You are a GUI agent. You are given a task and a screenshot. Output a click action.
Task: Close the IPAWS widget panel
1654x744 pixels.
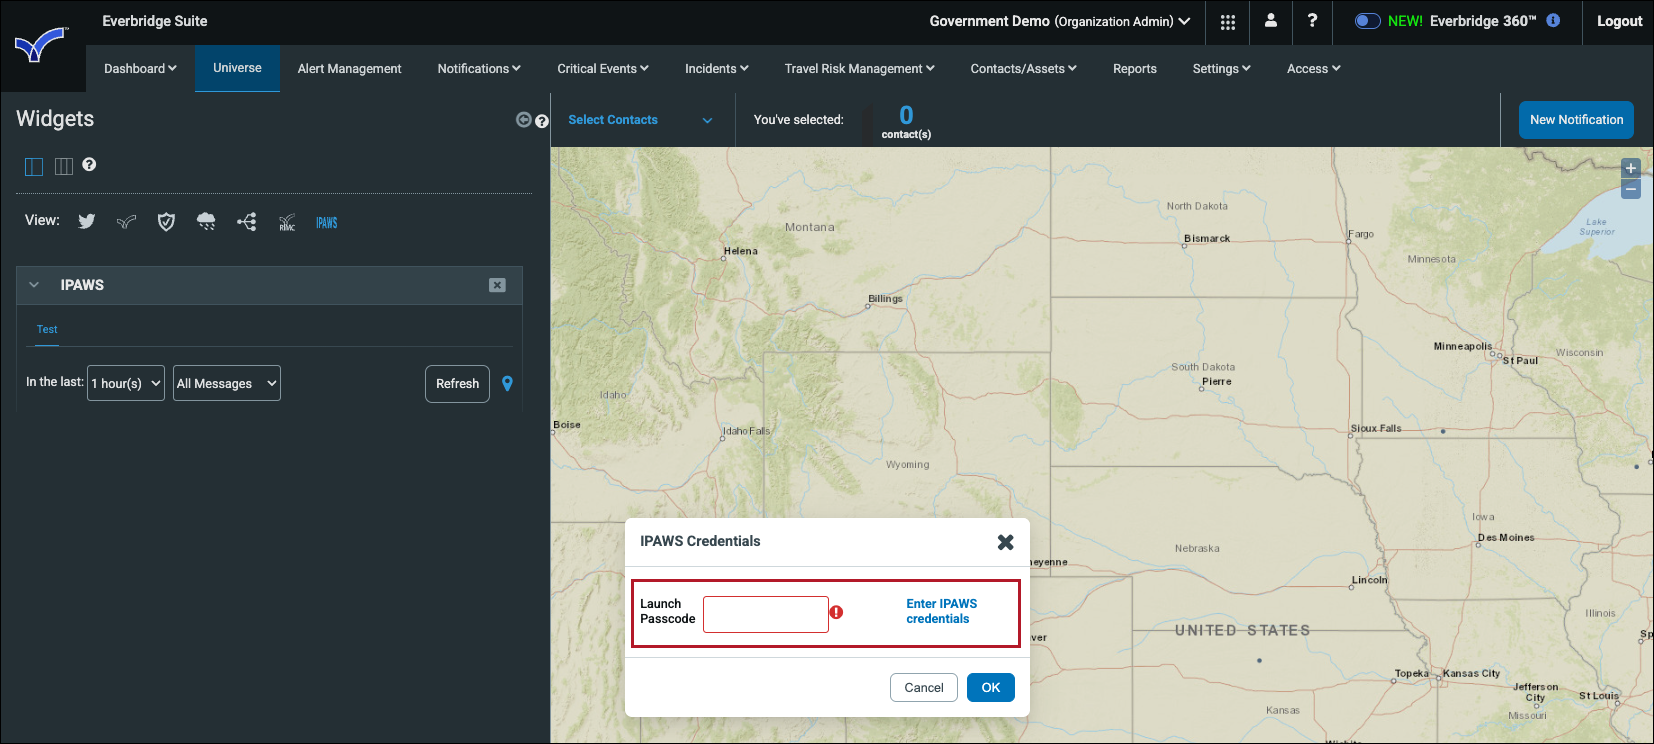497,285
